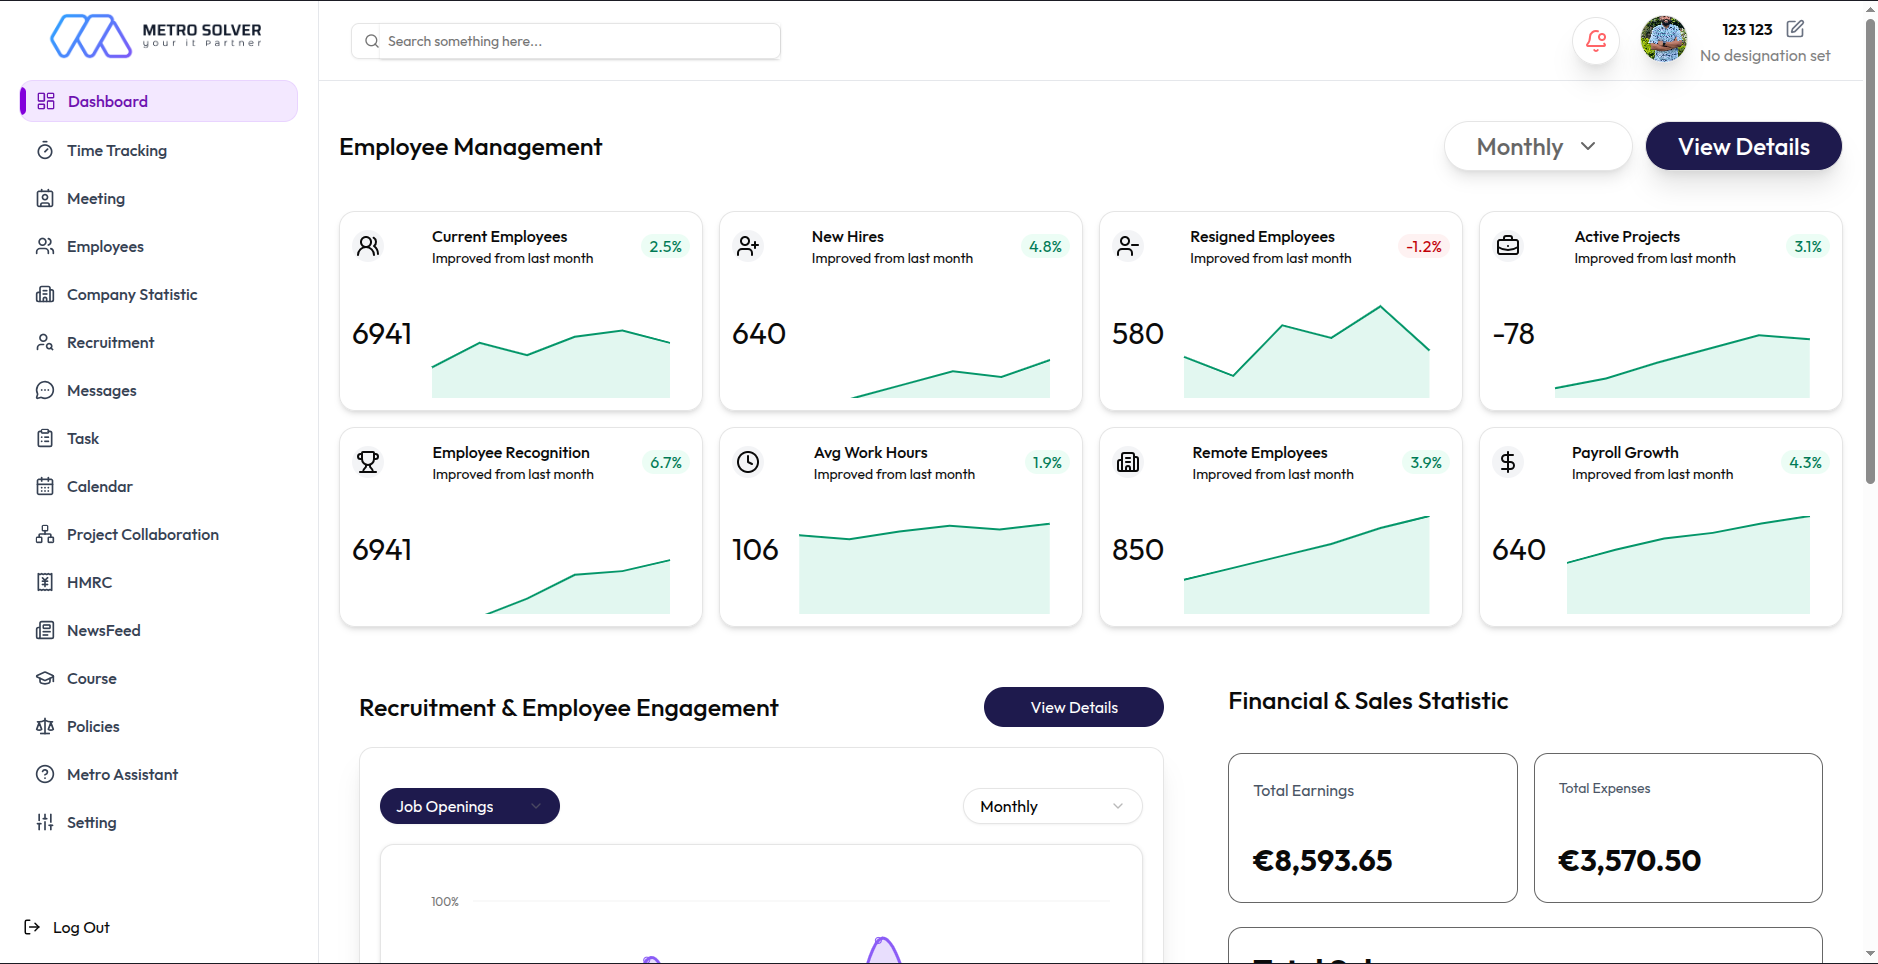The height and width of the screenshot is (964, 1878).
Task: Open the Monthly dropdown in Recruitment chart
Action: tap(1051, 806)
